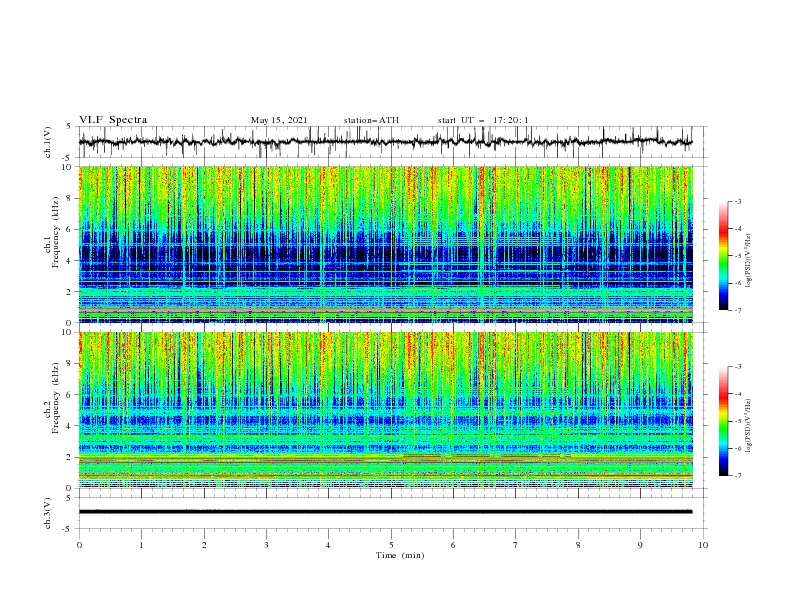Click the ch.2 color bar log(PSD) label

tap(749, 426)
